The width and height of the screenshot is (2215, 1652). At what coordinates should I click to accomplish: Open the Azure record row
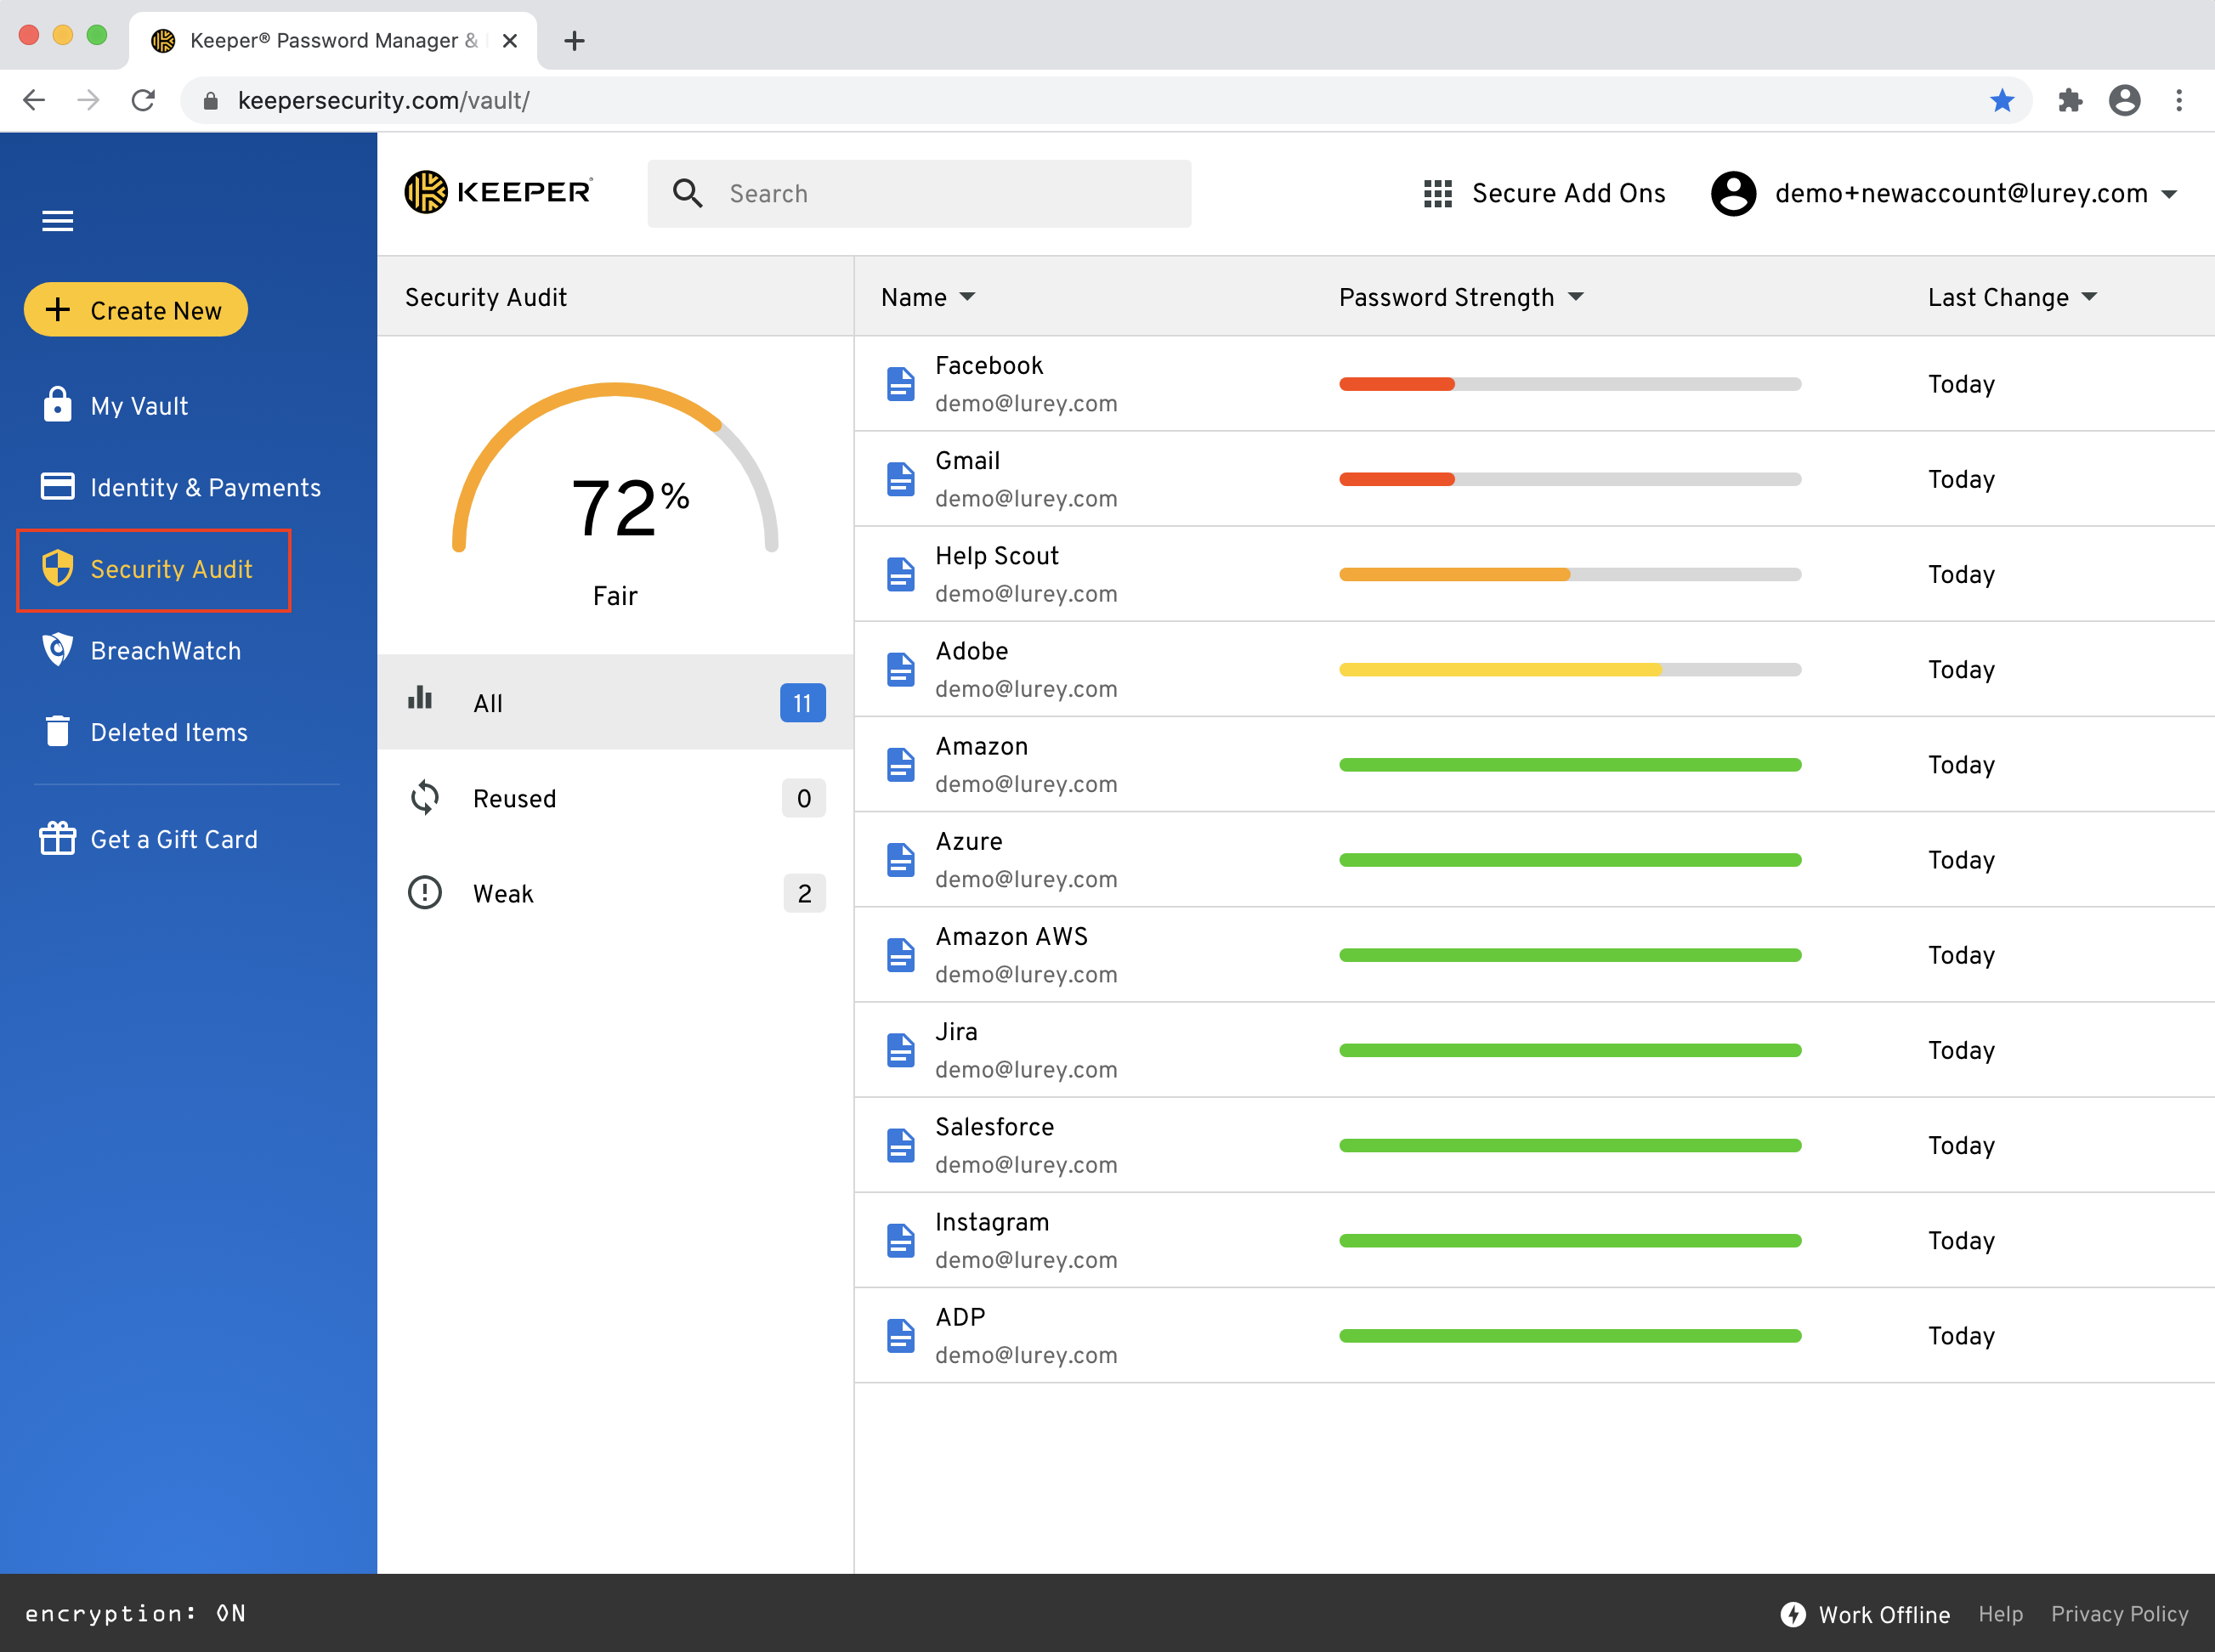pos(1534,860)
